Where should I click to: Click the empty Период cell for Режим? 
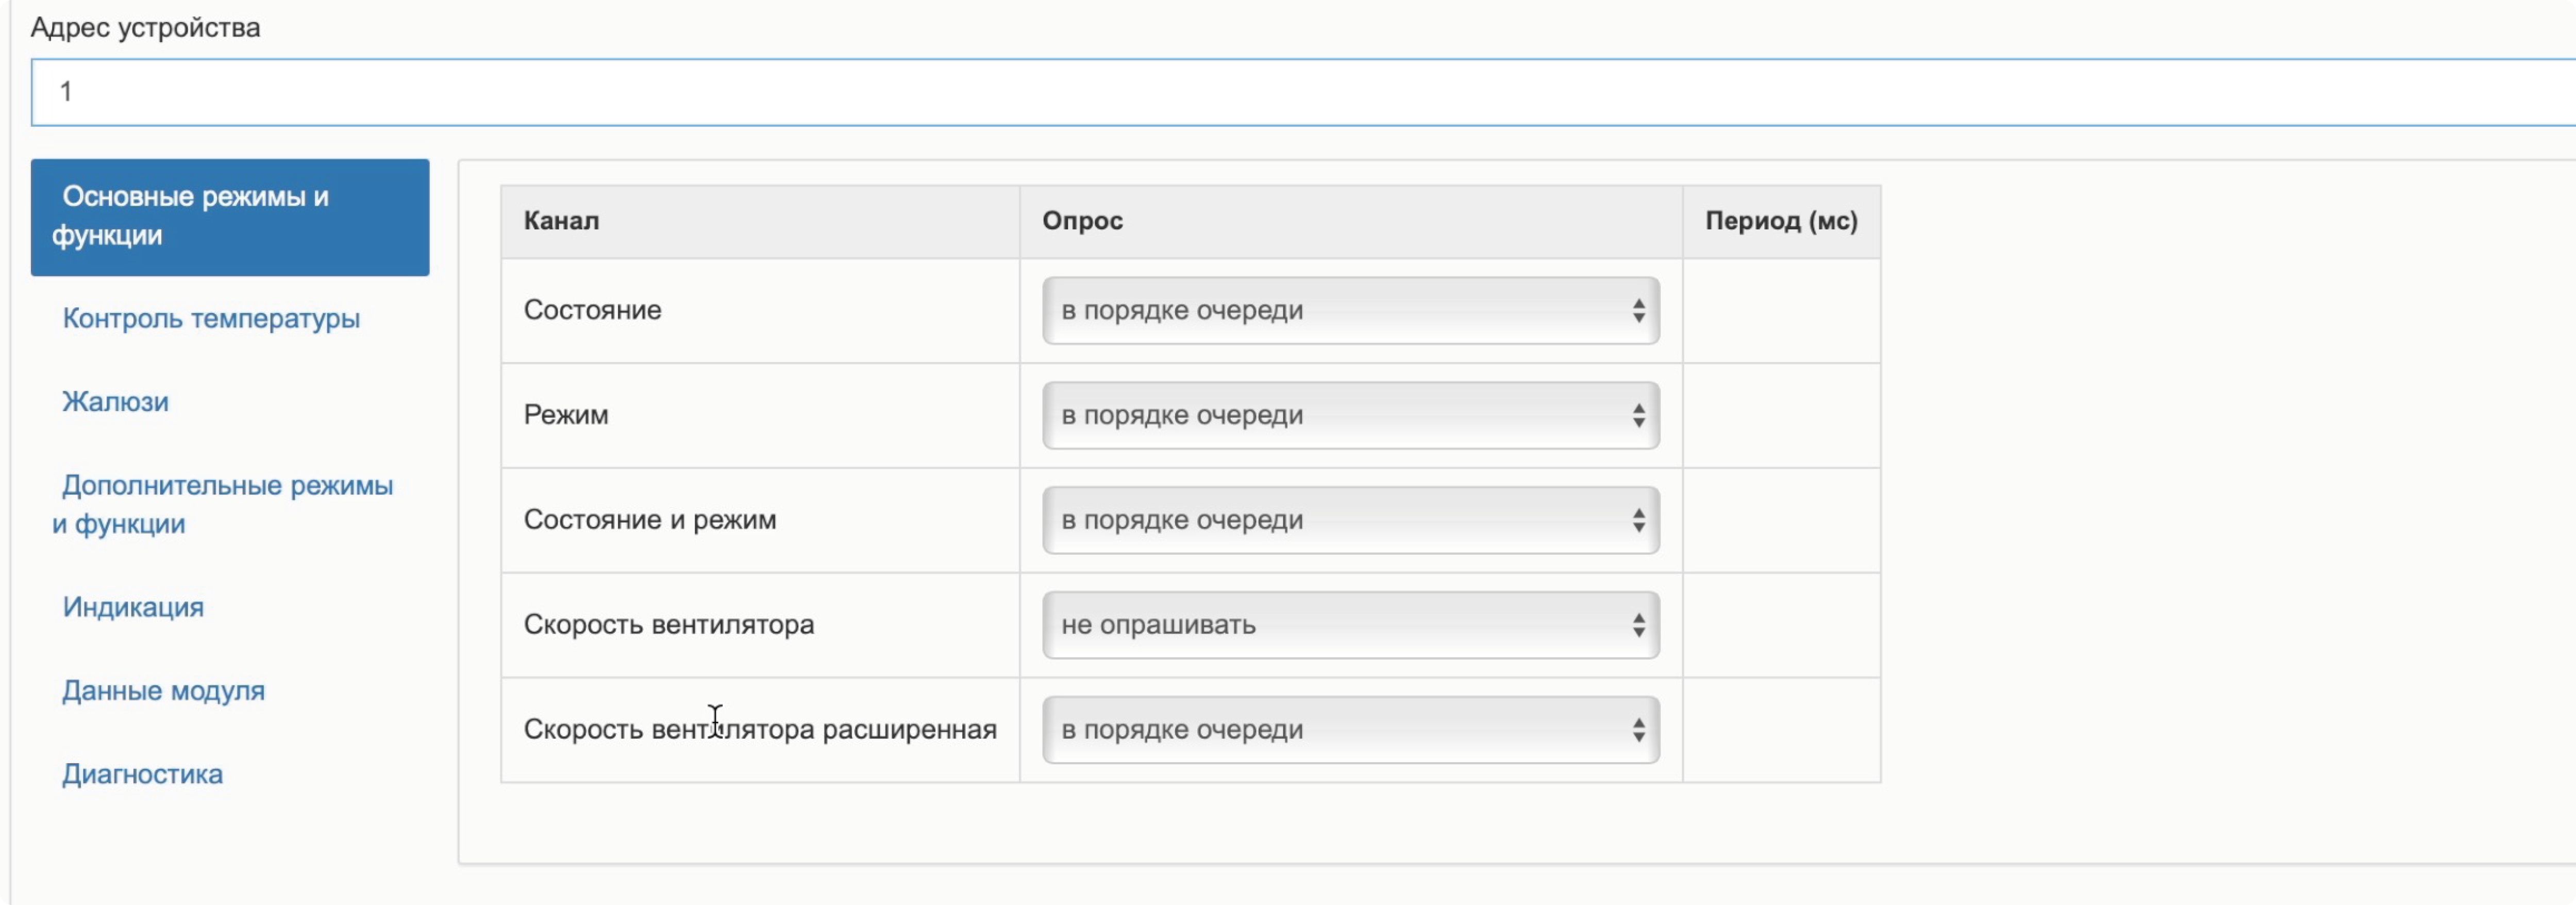tap(1781, 416)
